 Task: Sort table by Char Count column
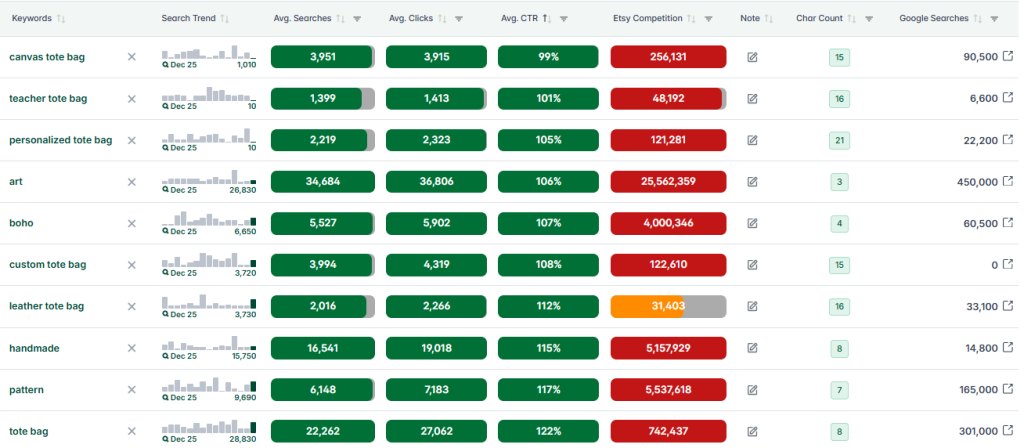point(852,19)
